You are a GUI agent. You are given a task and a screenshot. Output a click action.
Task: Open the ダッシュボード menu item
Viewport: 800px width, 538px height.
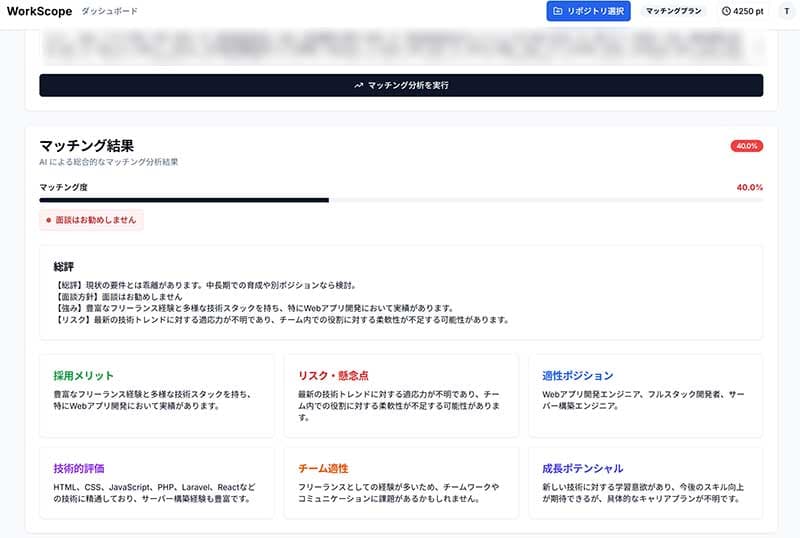click(x=109, y=11)
